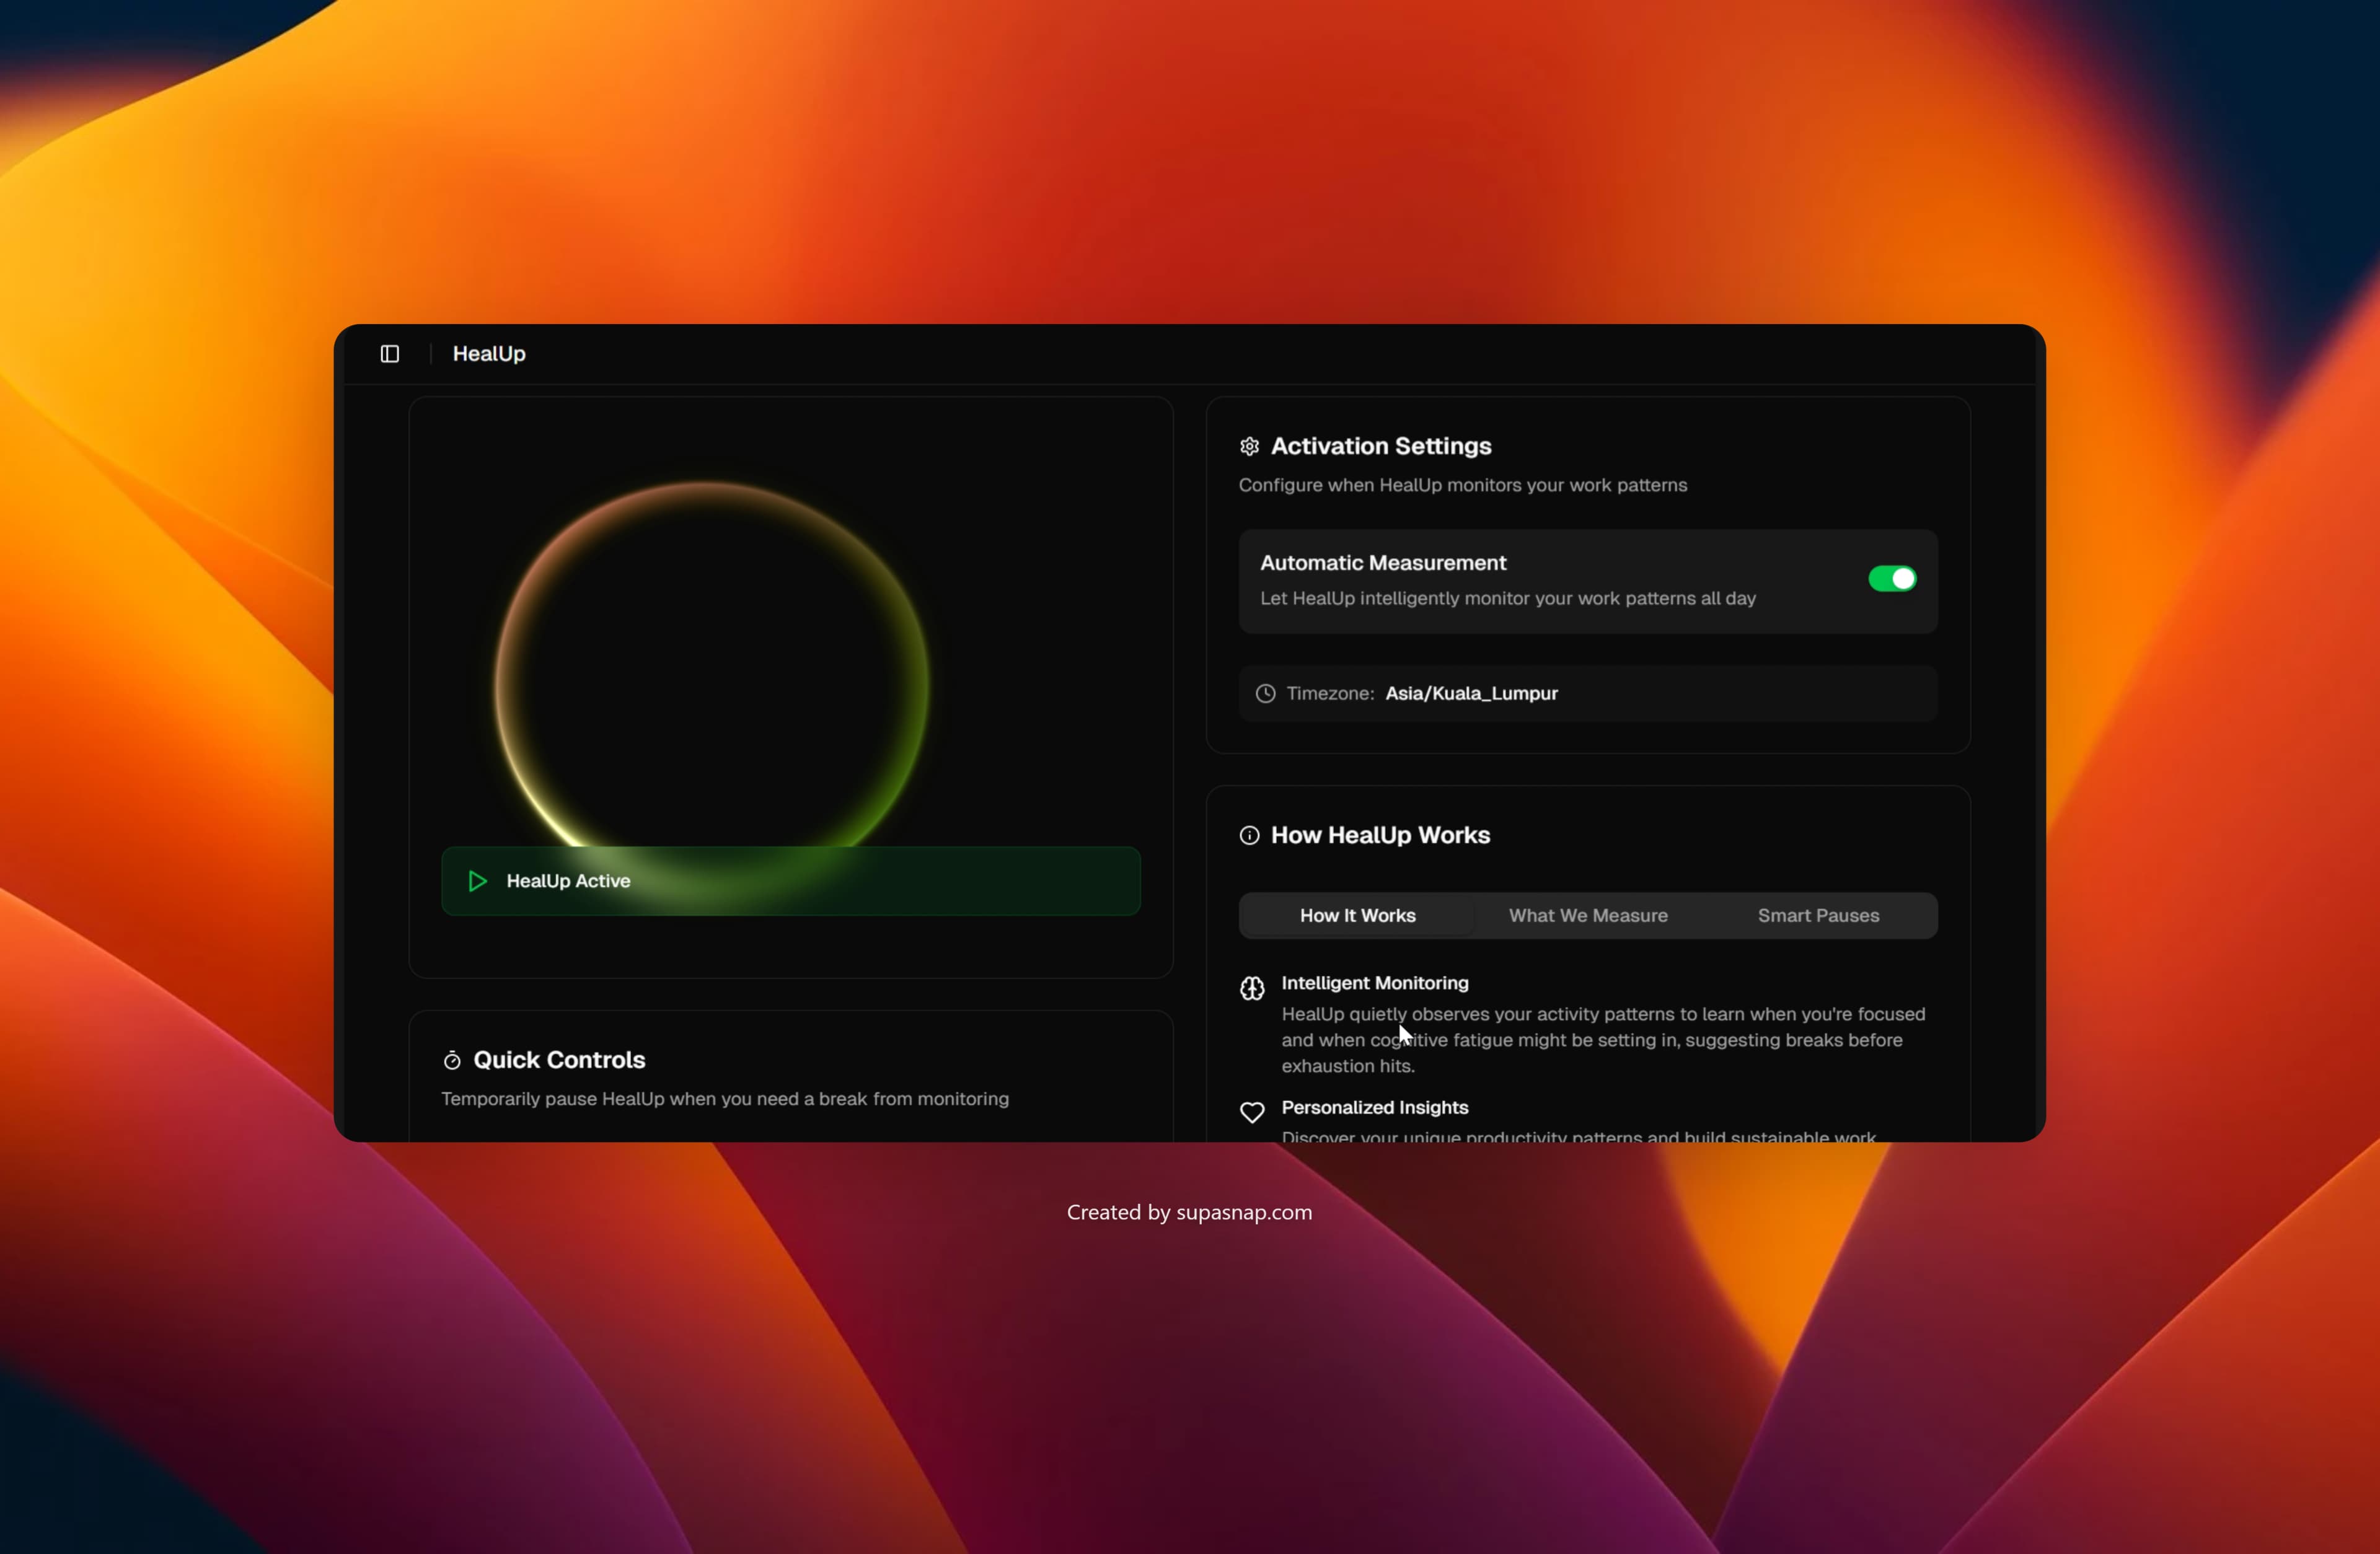This screenshot has width=2380, height=1554.
Task: Click 'Temporarily pause HealUp' description text
Action: (x=725, y=1099)
